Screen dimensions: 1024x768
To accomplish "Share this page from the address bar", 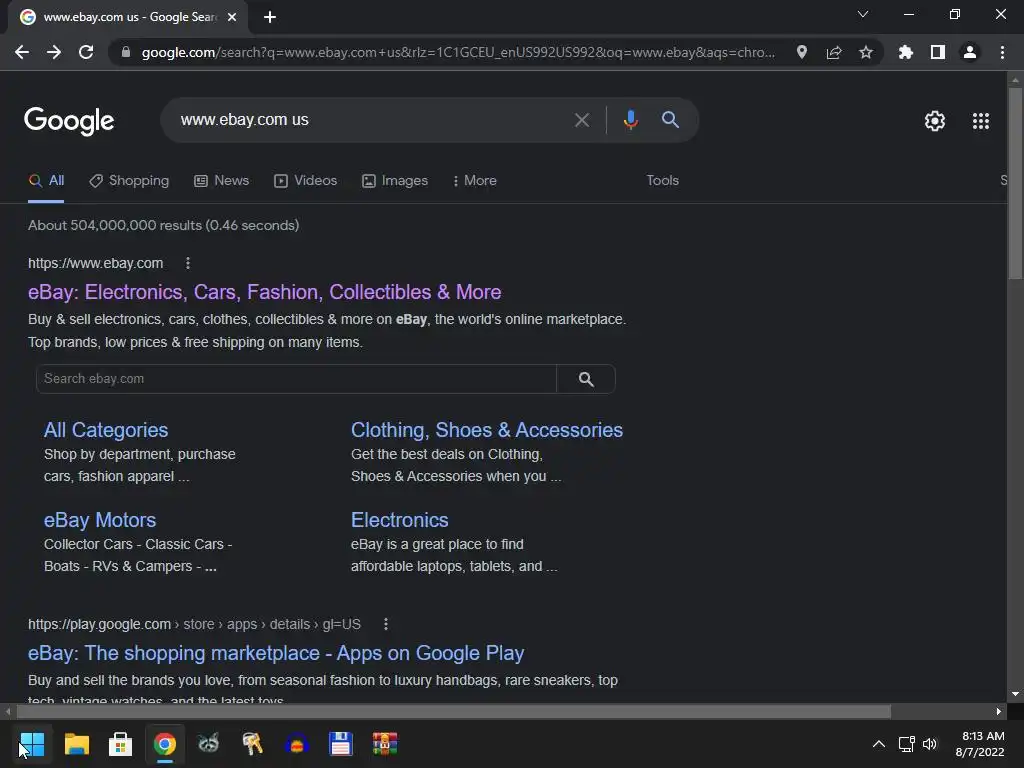I will point(834,52).
